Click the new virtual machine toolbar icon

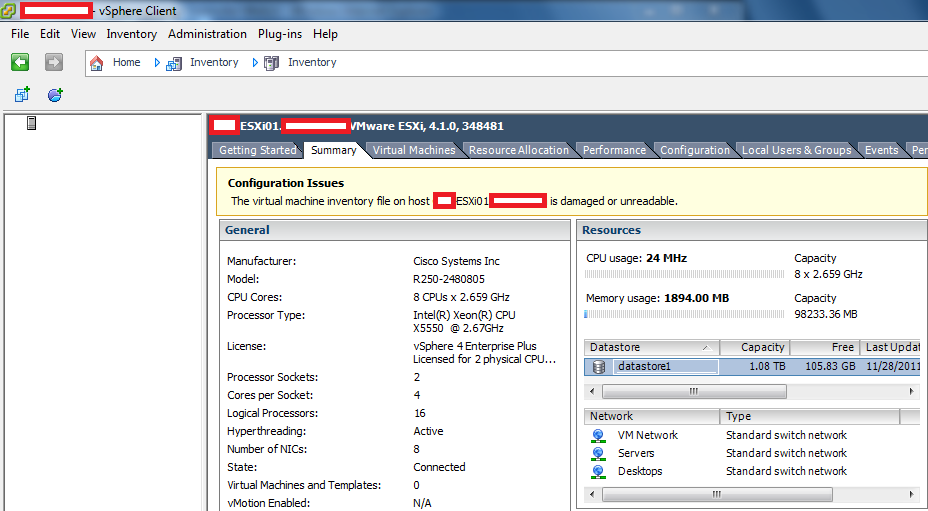[22, 94]
